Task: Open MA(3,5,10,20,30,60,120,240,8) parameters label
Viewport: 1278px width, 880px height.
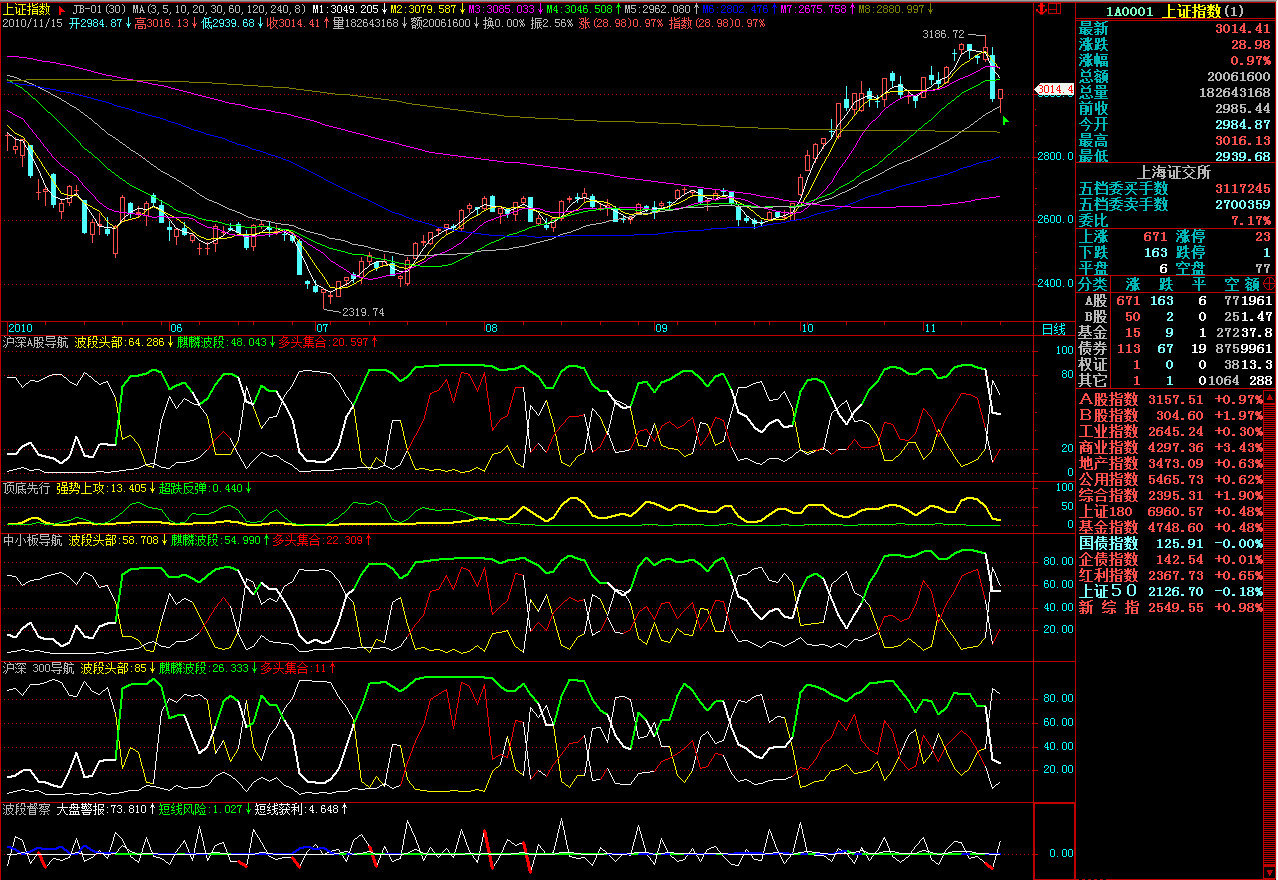Action: (220, 9)
